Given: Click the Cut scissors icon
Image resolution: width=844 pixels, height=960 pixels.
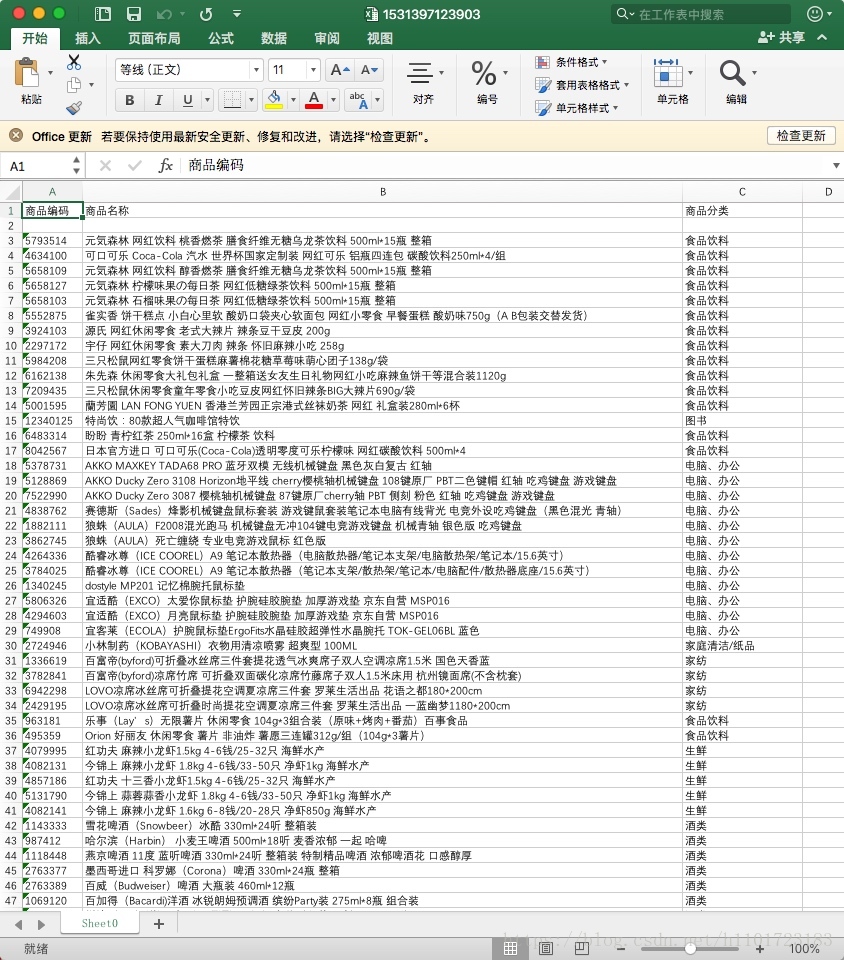Looking at the screenshot, I should (74, 62).
